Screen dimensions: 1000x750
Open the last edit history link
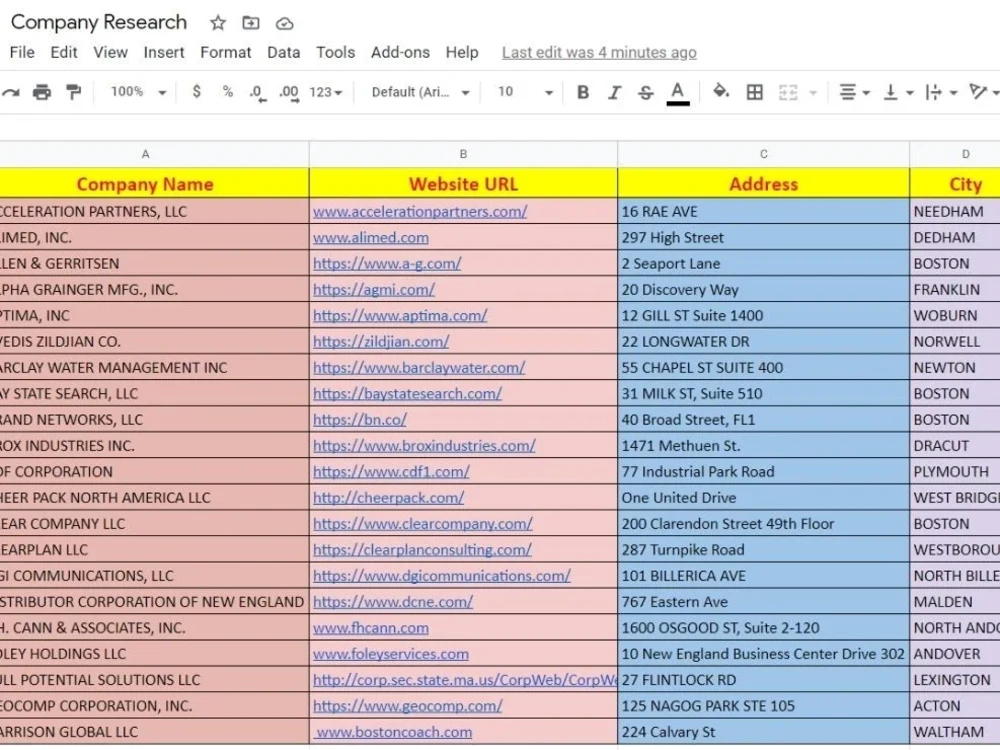(x=599, y=53)
